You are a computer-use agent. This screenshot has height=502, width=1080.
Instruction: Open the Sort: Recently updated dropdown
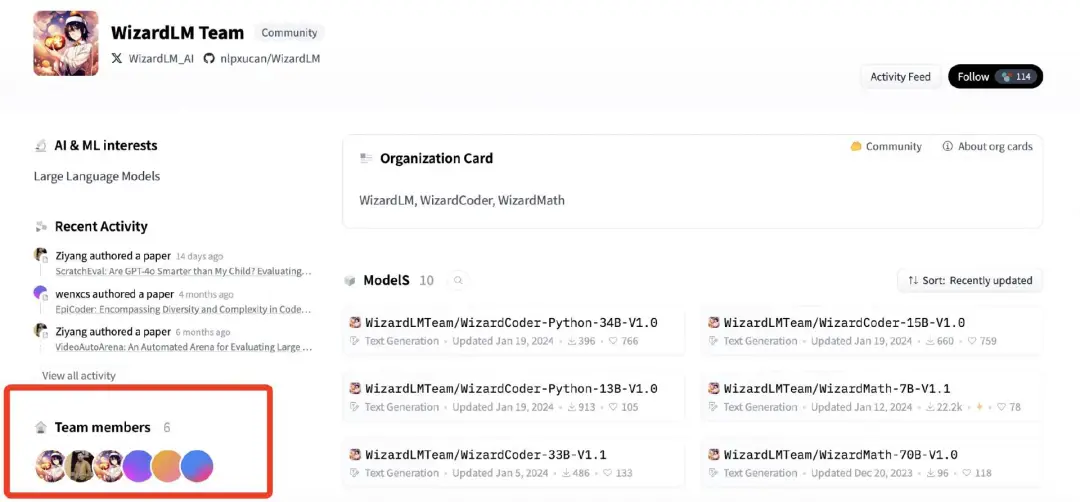969,281
